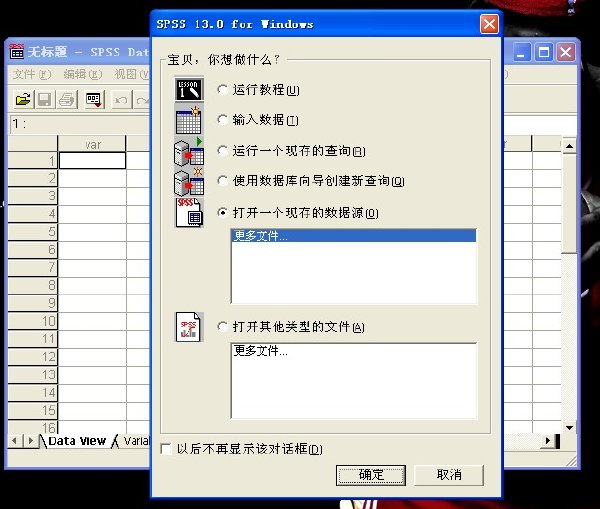Viewport: 600px width, 509px height.
Task: Click the 确定 button
Action: [x=371, y=475]
